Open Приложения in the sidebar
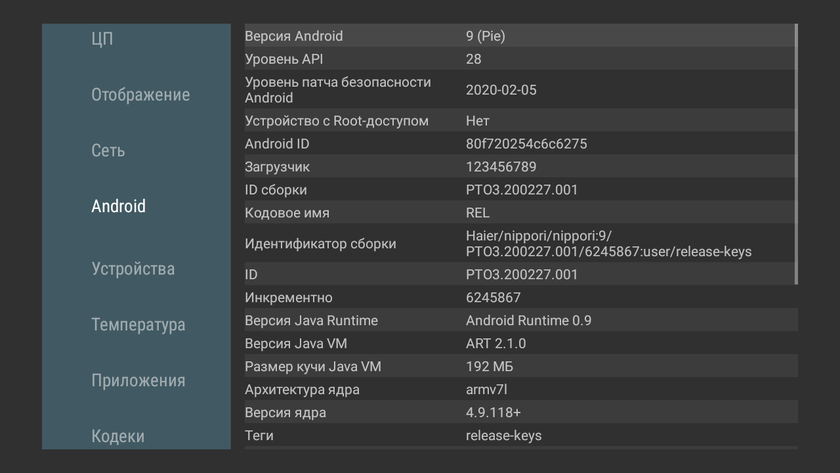This screenshot has height=473, width=840. (x=138, y=381)
